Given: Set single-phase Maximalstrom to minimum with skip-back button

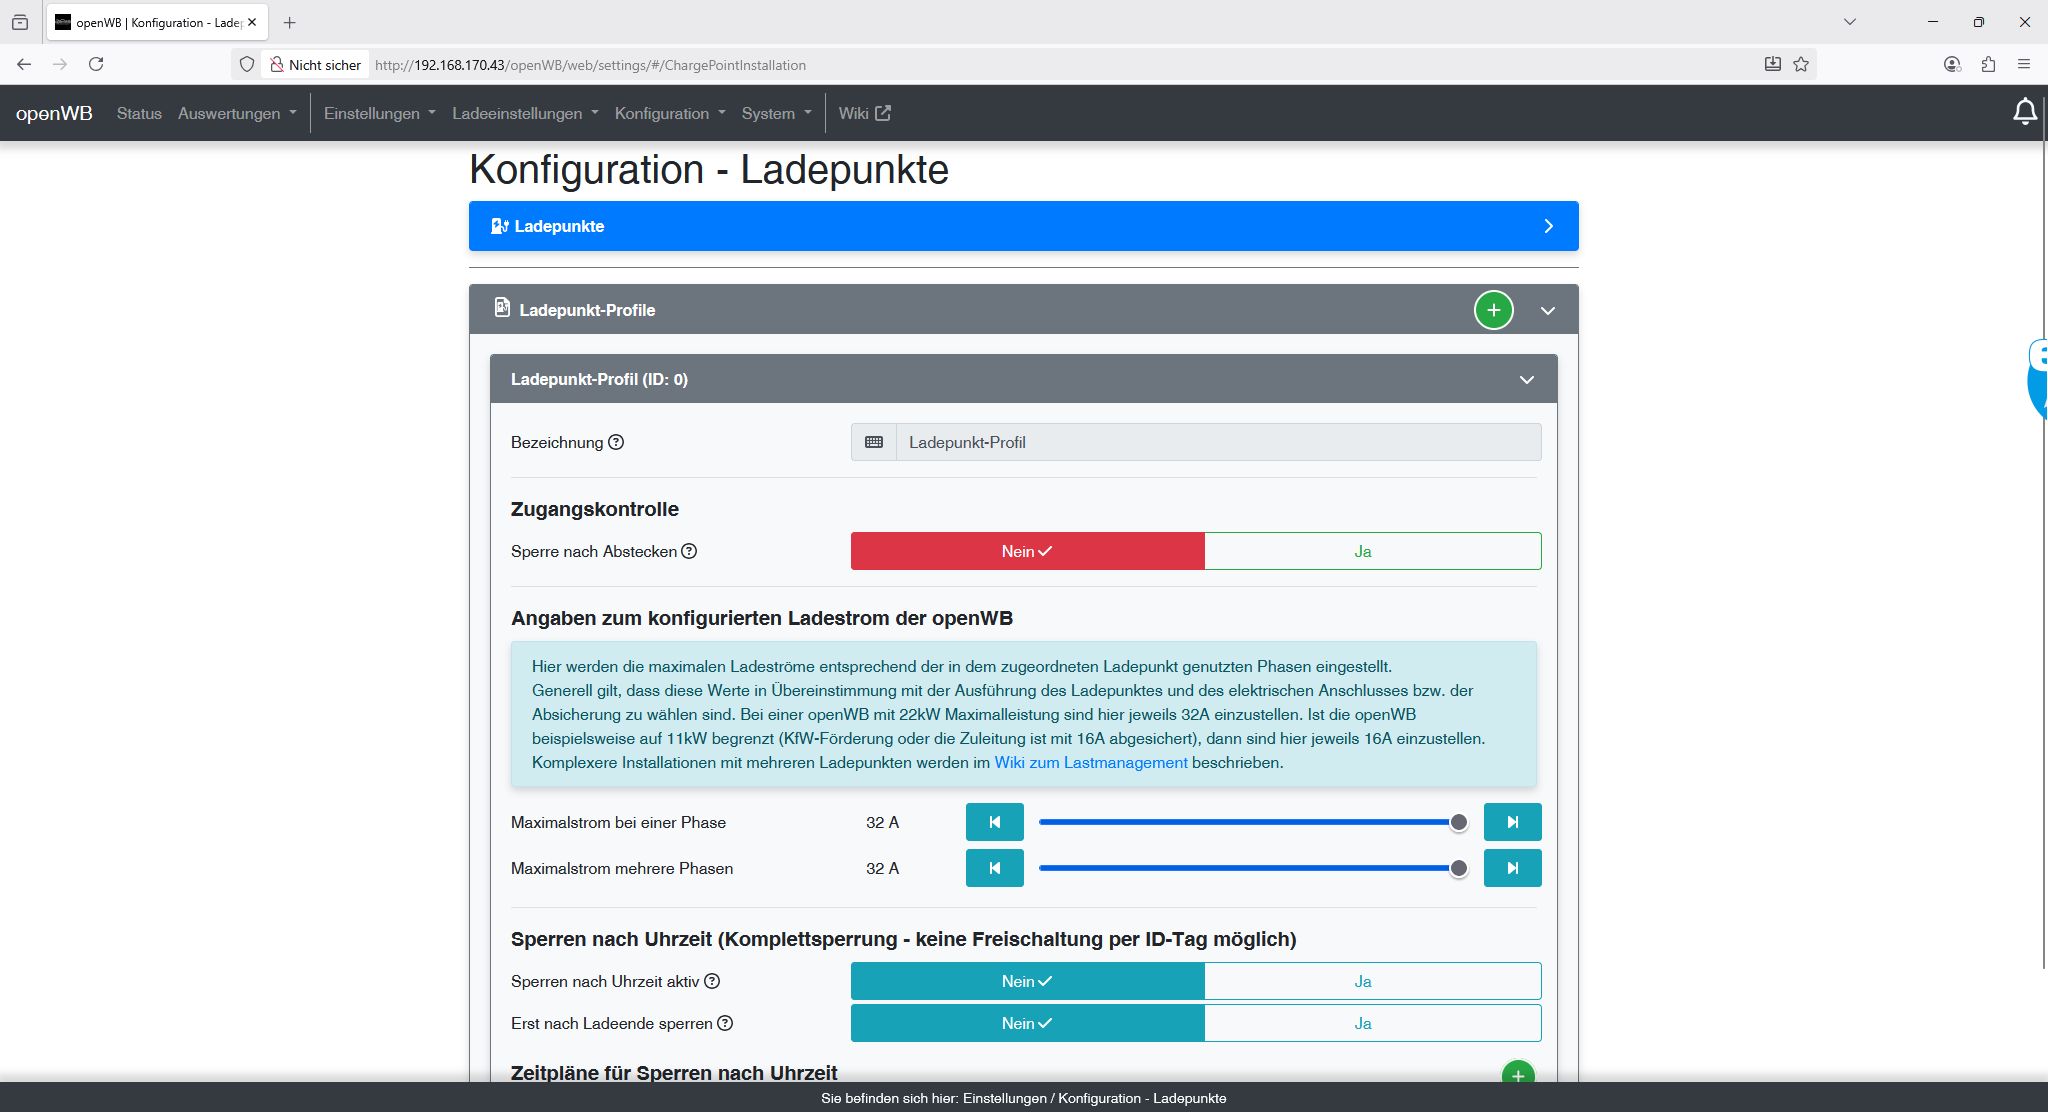Looking at the screenshot, I should pos(994,822).
